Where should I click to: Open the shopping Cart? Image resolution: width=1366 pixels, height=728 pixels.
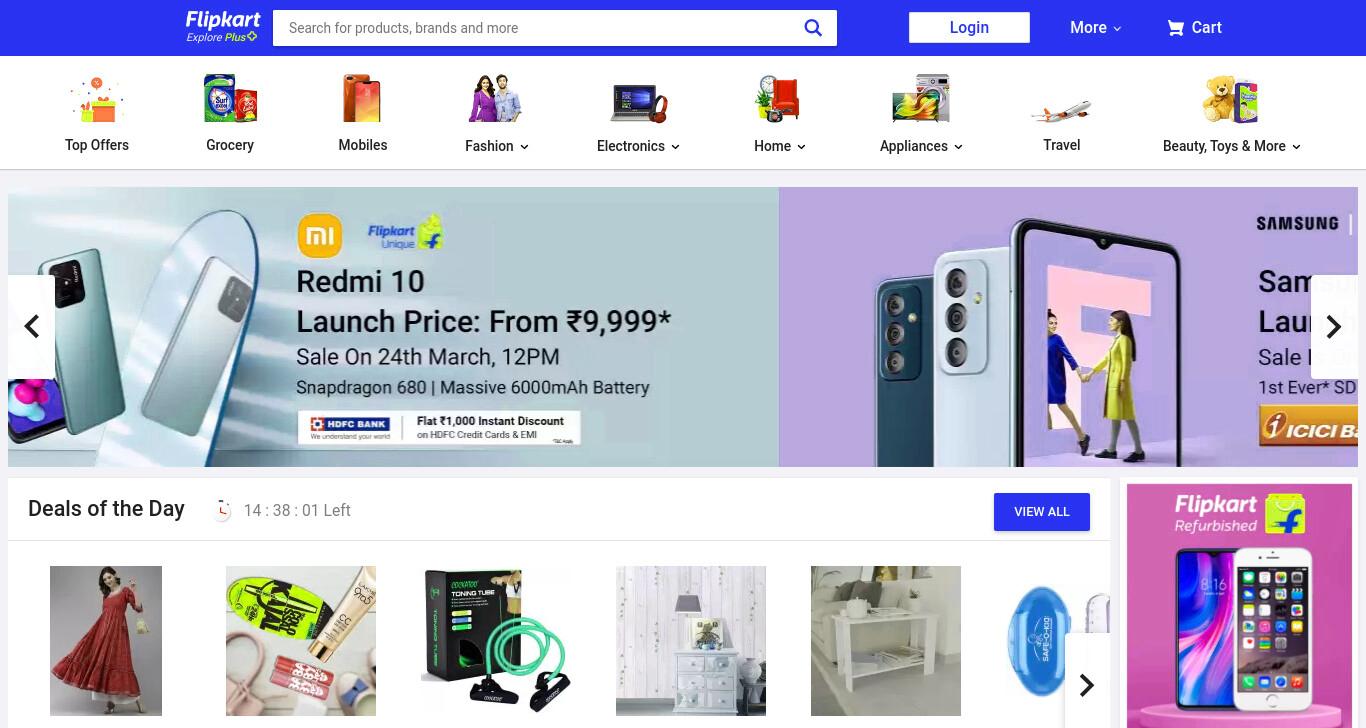pos(1194,28)
